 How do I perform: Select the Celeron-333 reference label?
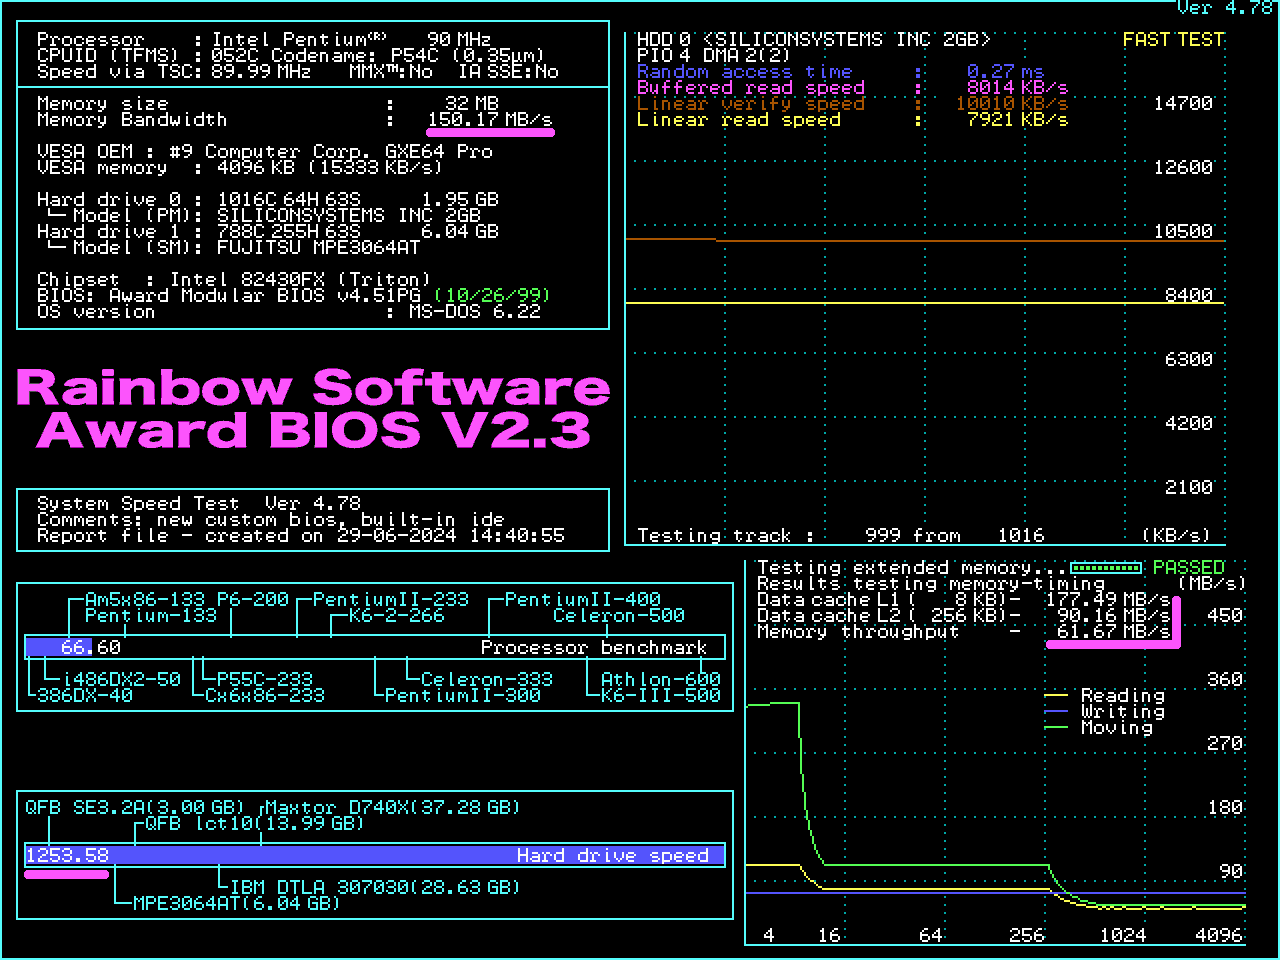[x=487, y=679]
